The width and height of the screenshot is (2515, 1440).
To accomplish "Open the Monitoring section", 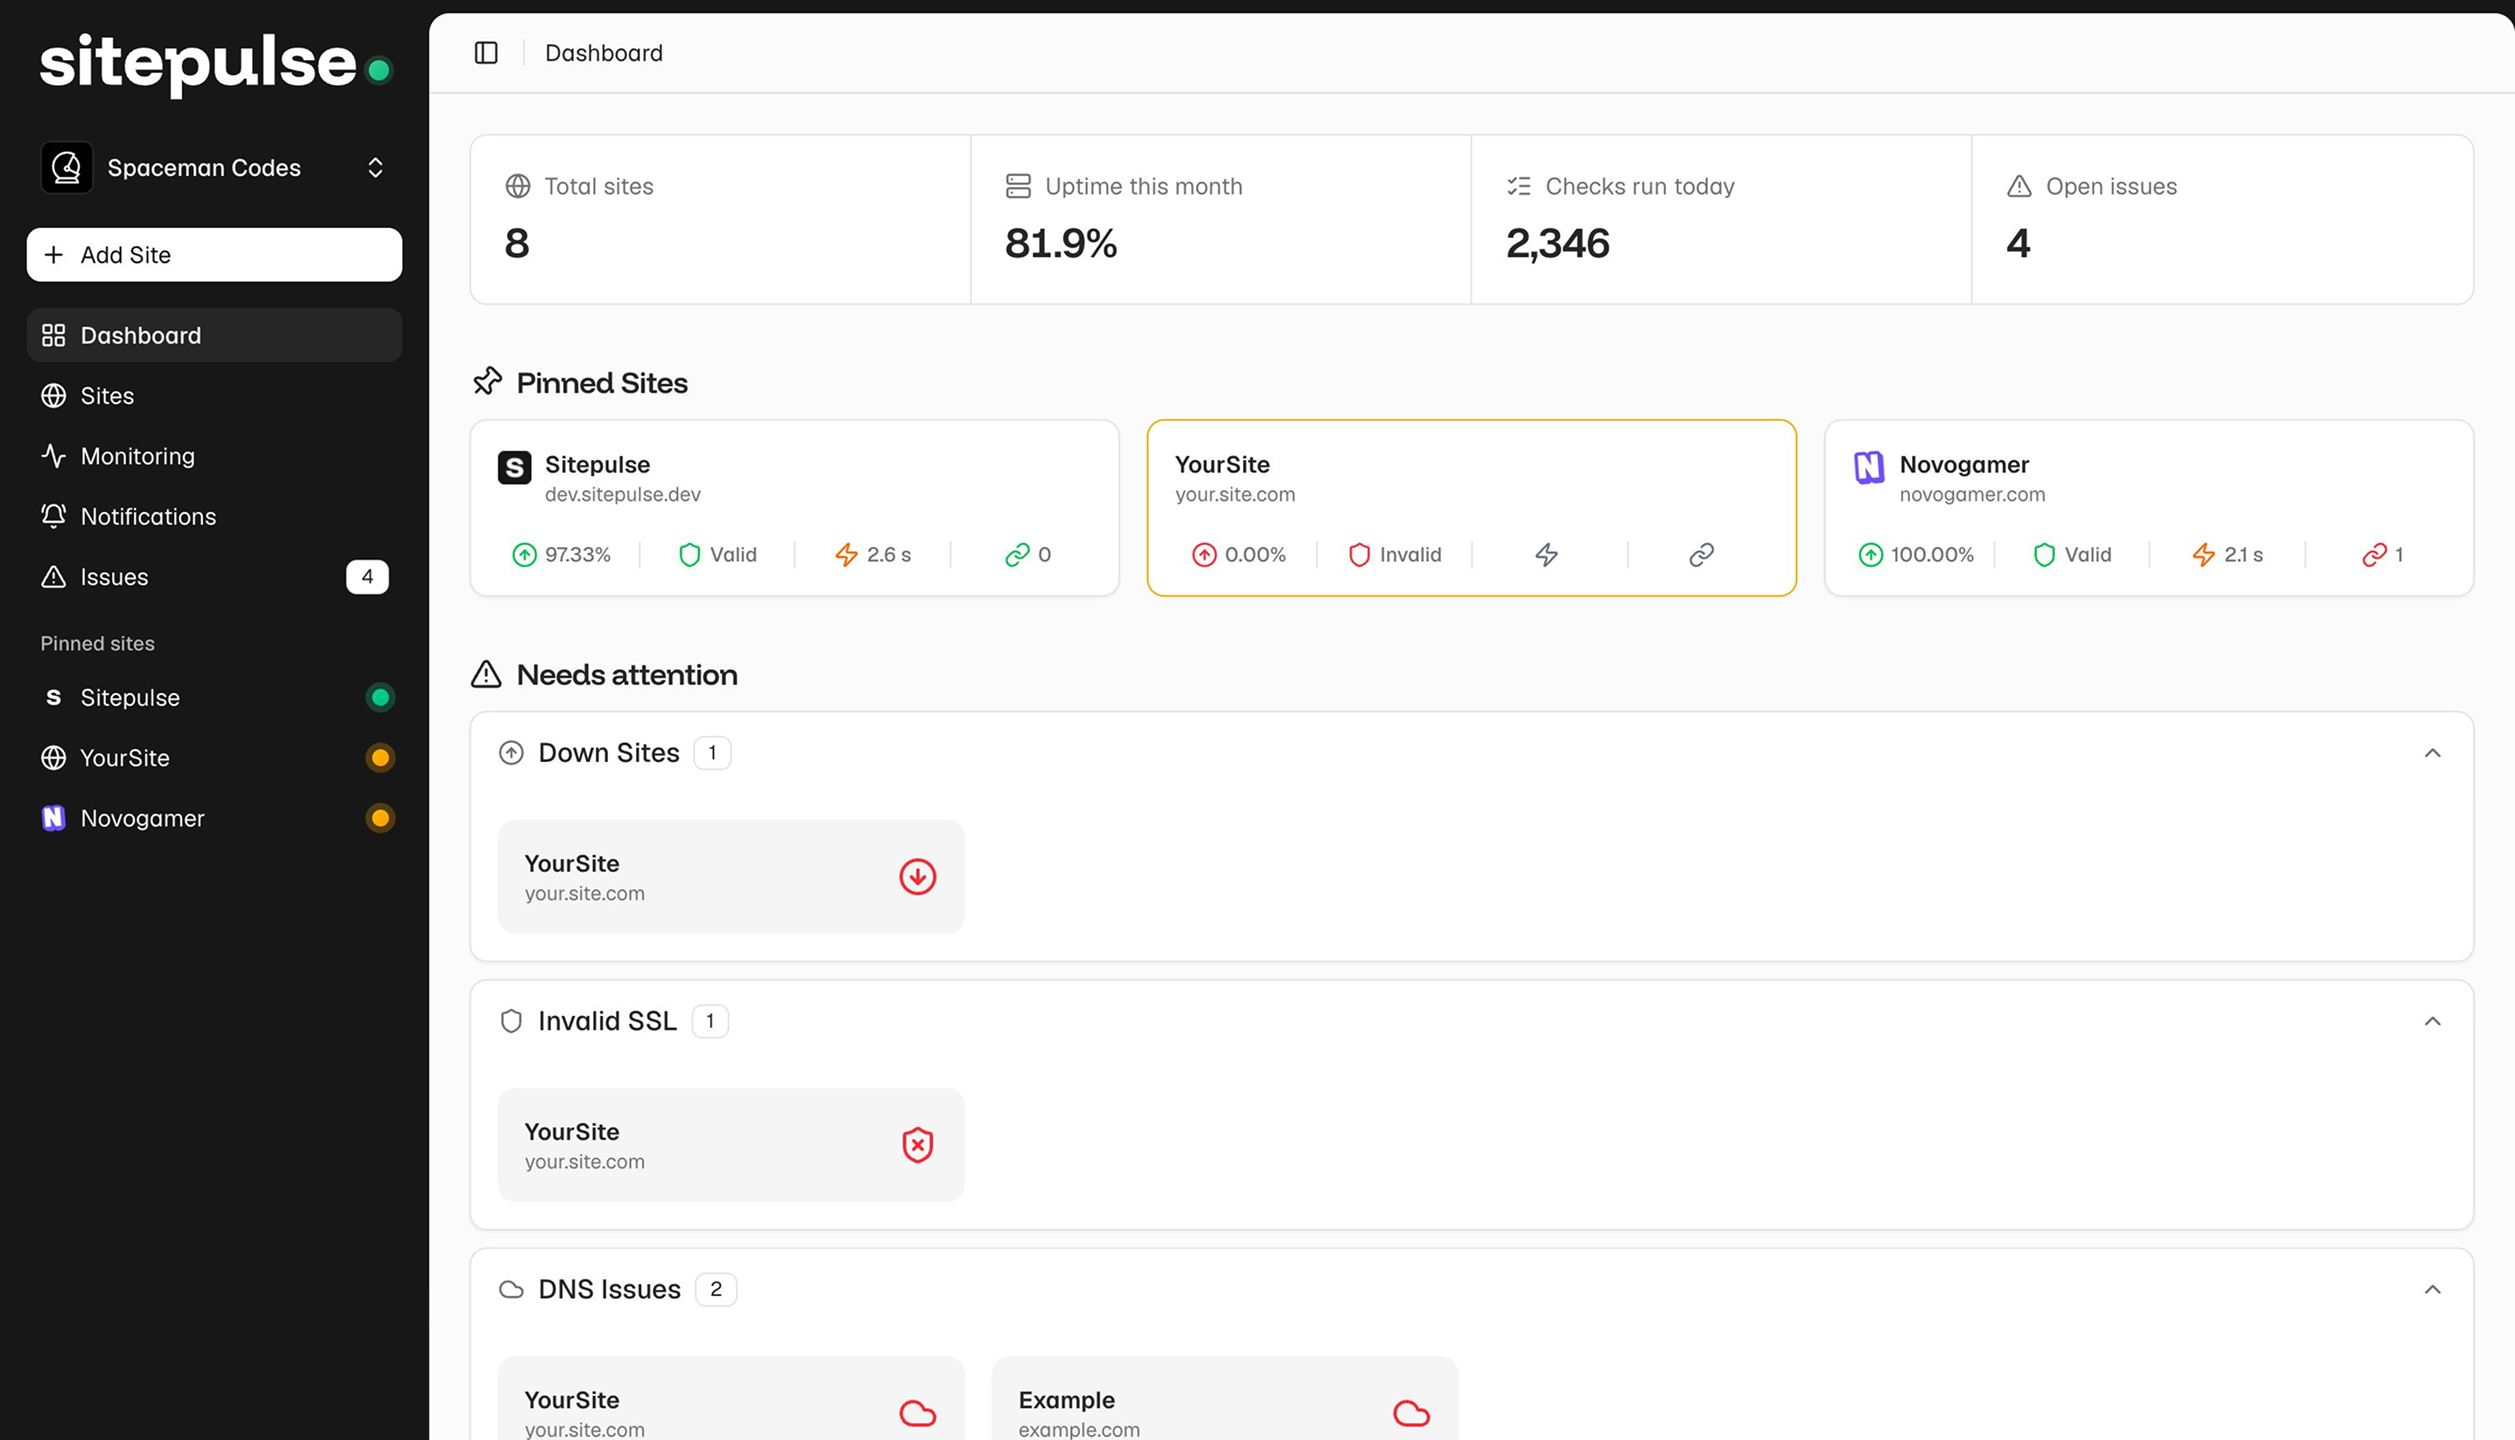I will 214,456.
